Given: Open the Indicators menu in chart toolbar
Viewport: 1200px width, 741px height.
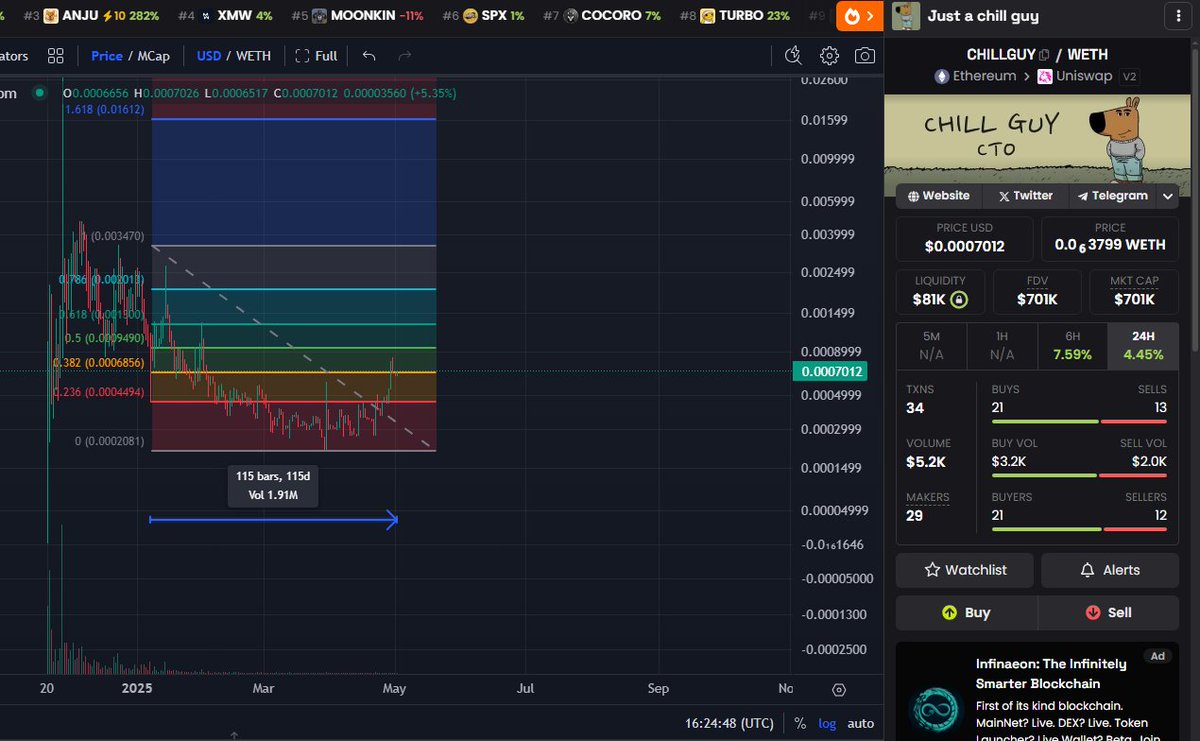Looking at the screenshot, I should click(x=15, y=56).
